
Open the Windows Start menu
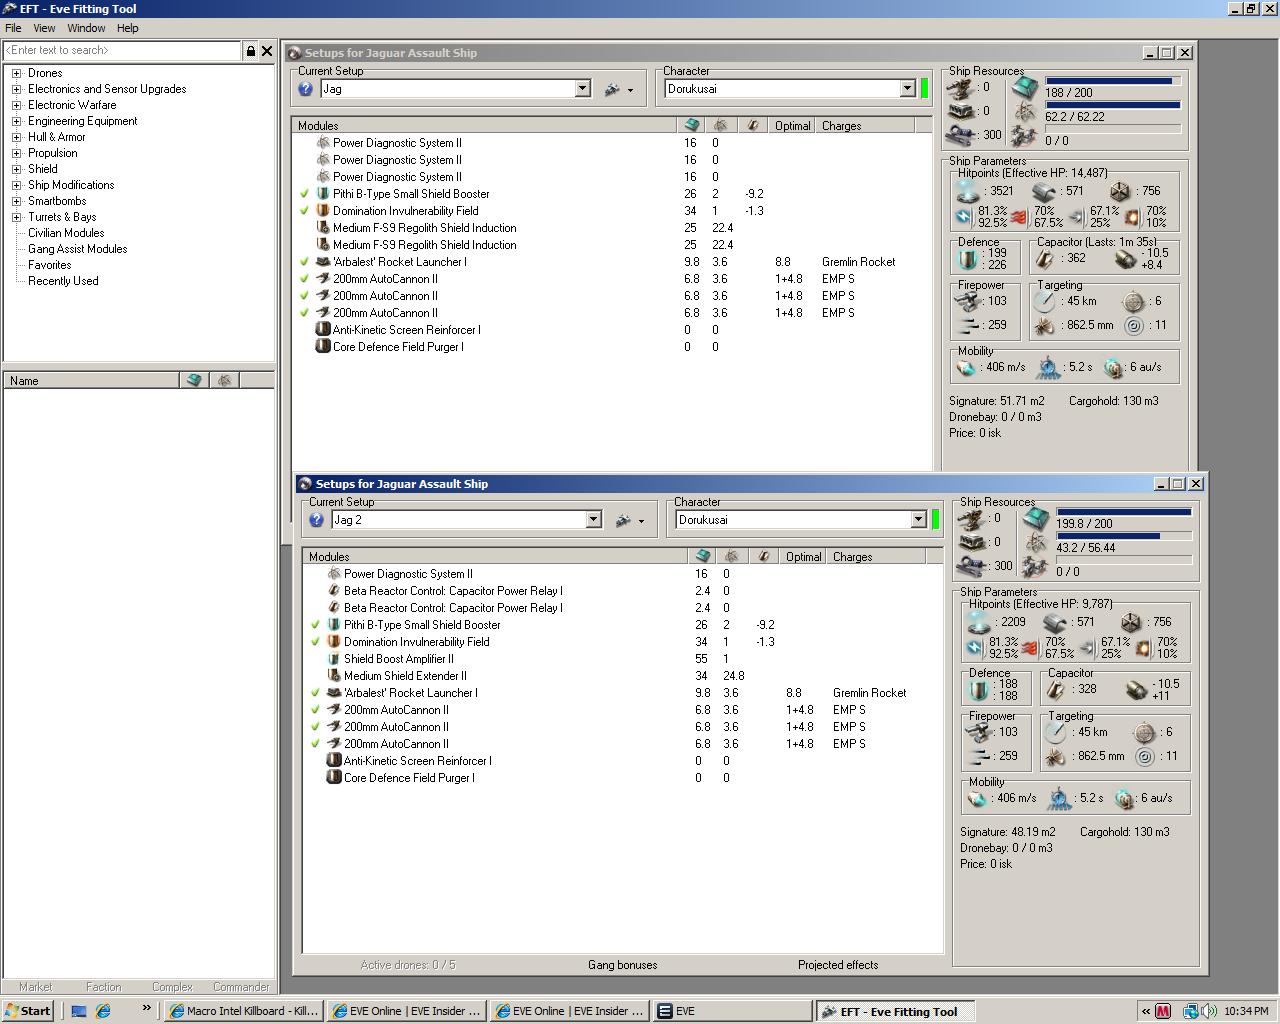point(28,1011)
